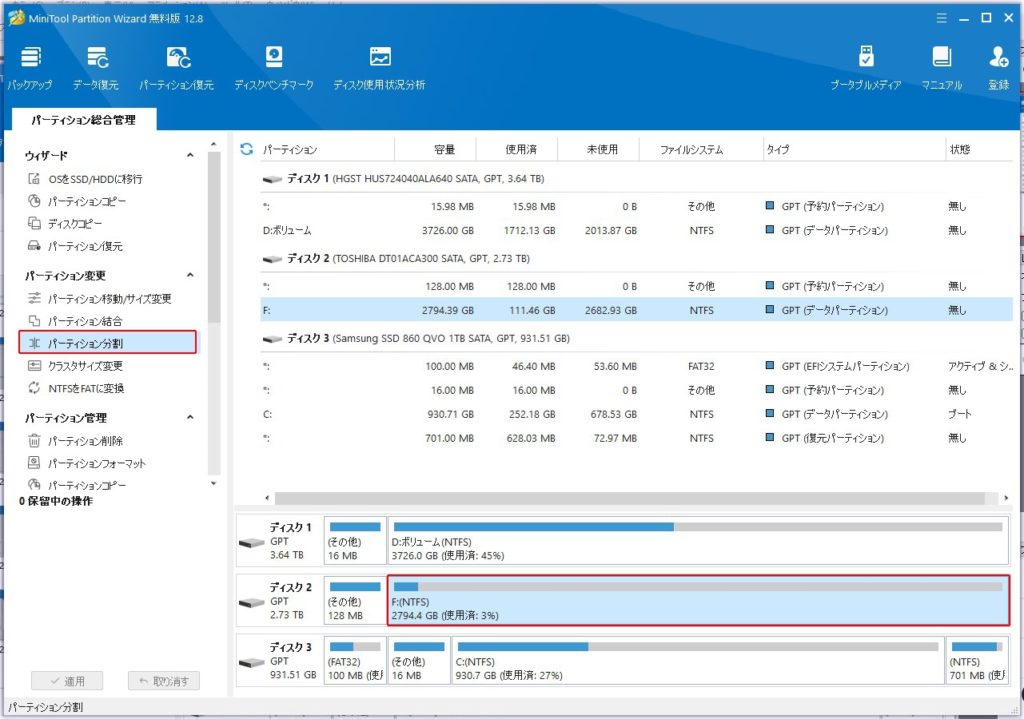Click the 取り消す undo button

click(x=164, y=681)
